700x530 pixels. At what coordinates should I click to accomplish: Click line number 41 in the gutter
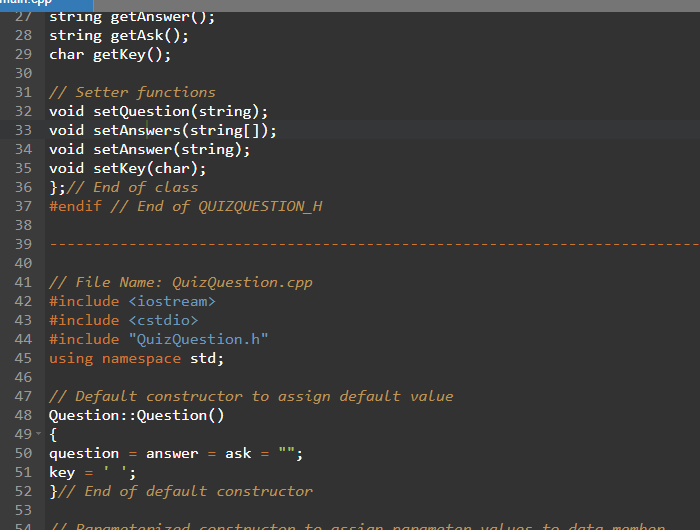24,282
